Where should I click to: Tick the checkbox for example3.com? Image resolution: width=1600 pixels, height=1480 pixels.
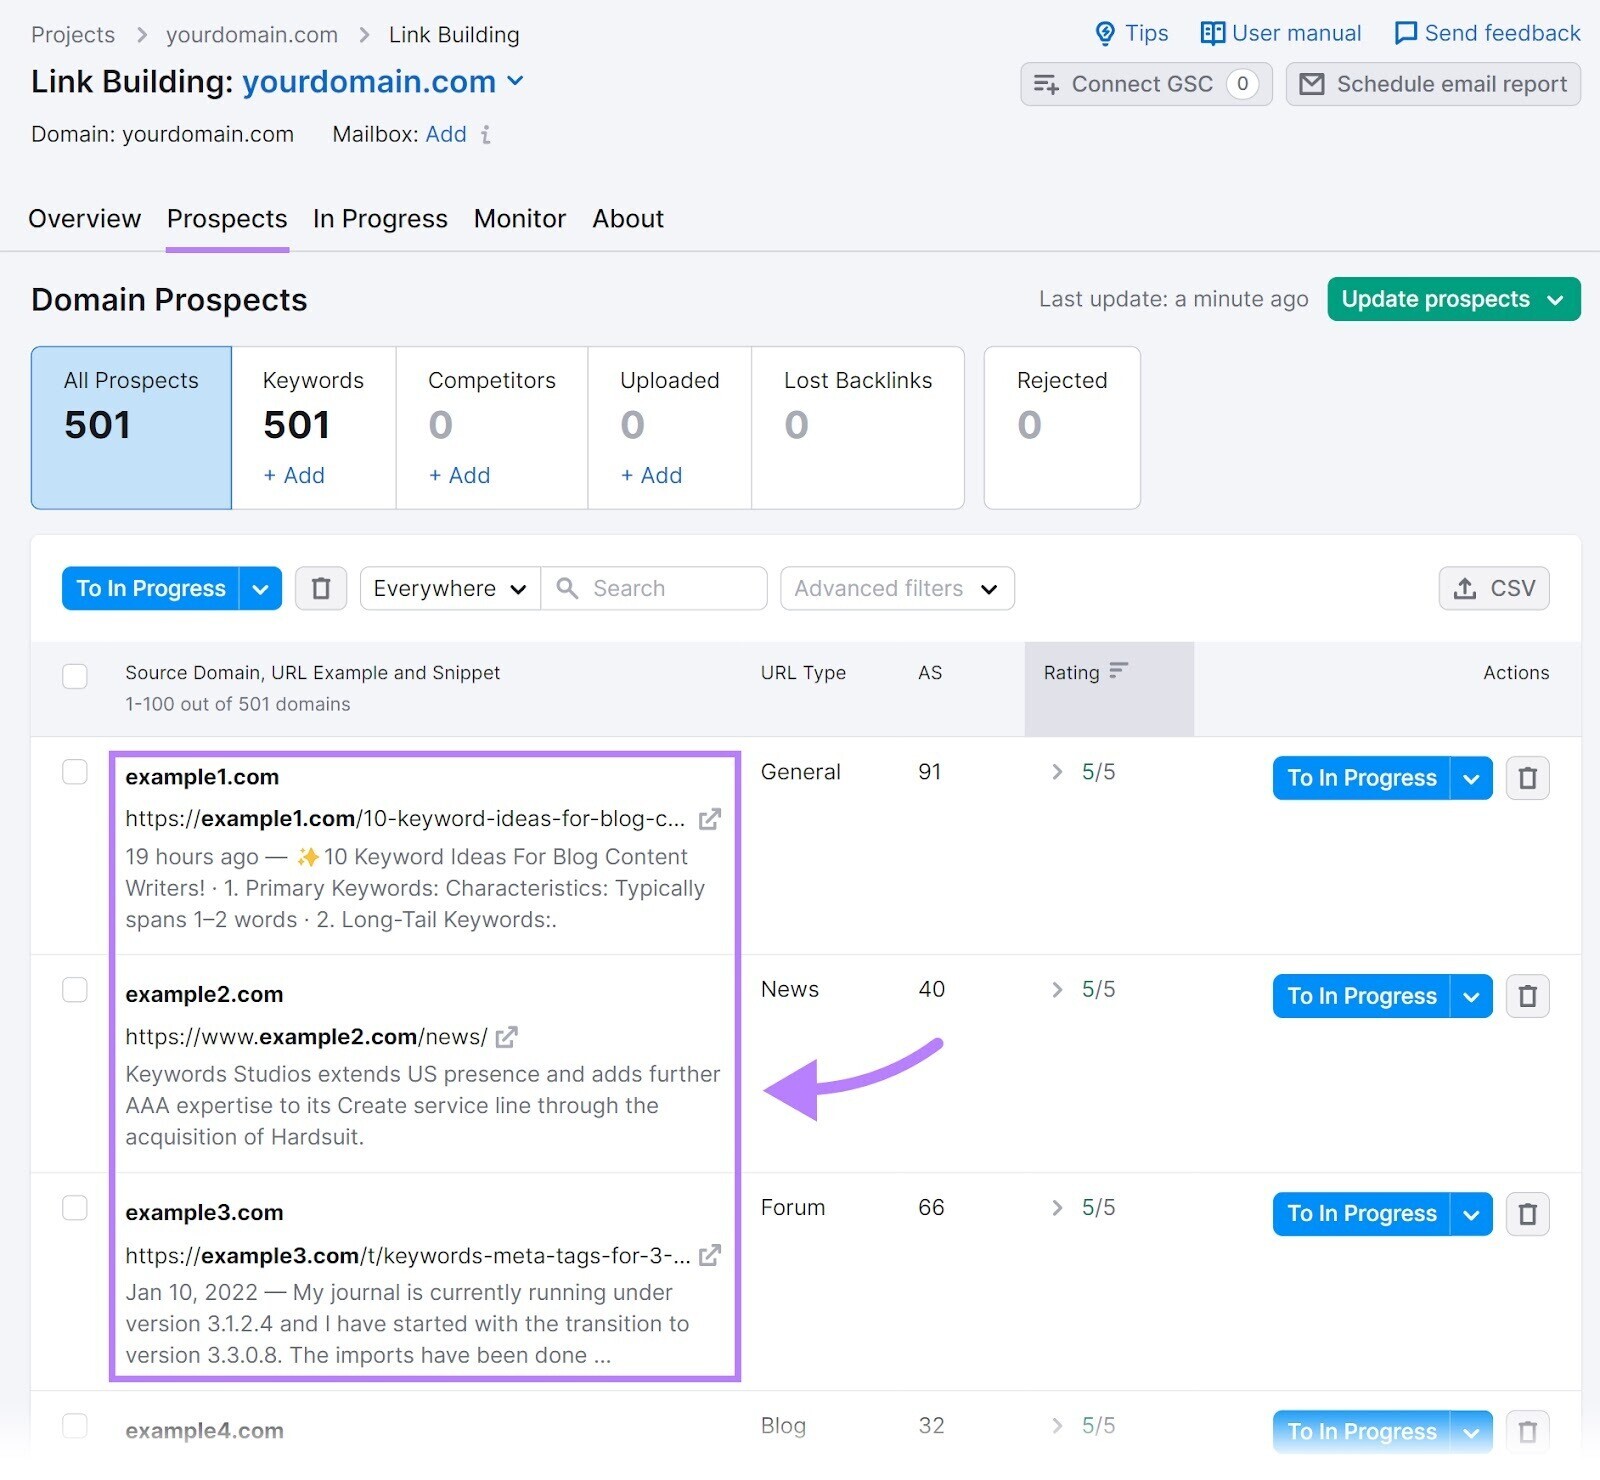(74, 1208)
